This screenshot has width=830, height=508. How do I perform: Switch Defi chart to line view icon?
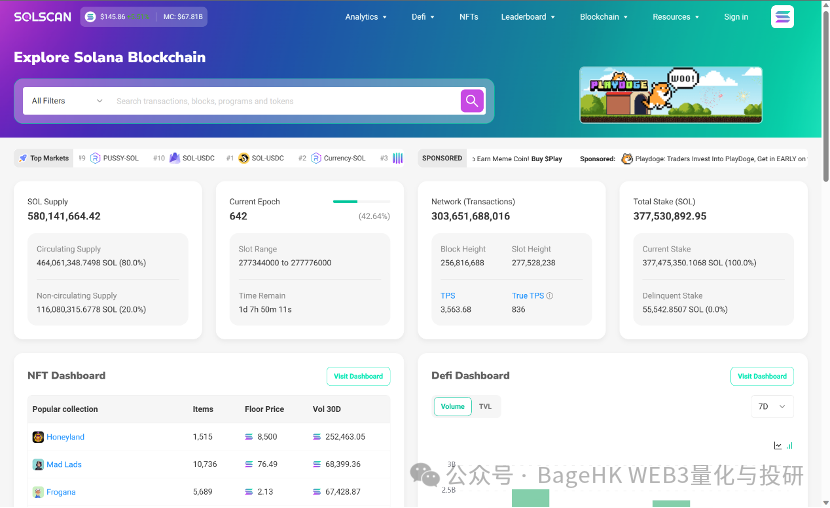[778, 446]
